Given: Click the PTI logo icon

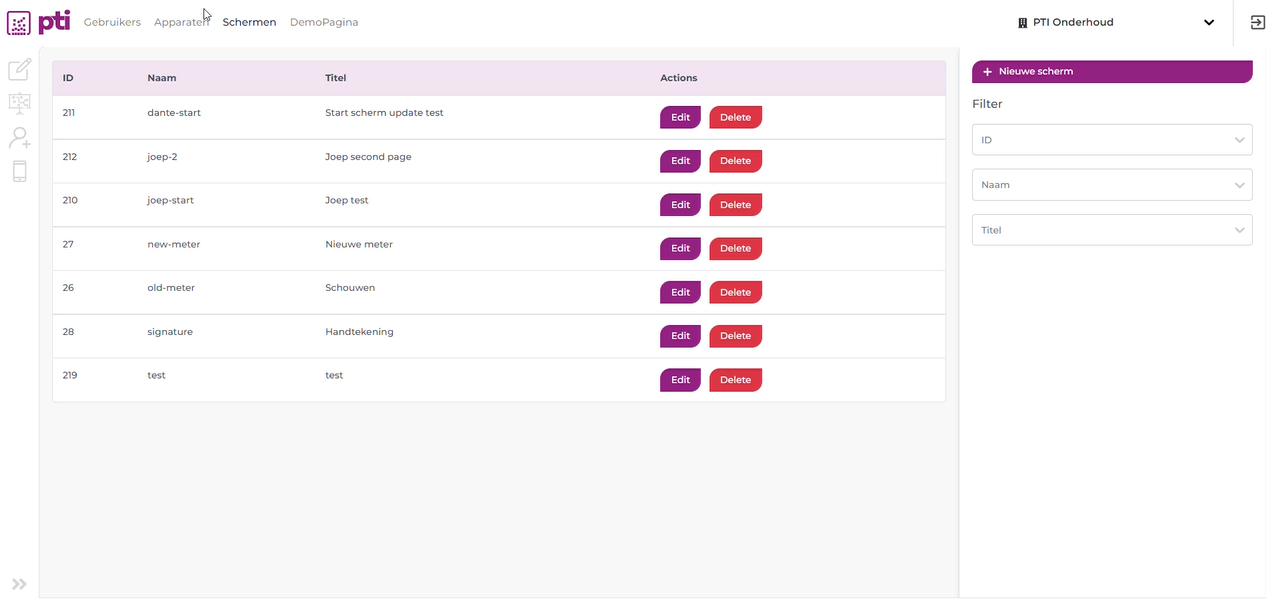Looking at the screenshot, I should 19,22.
